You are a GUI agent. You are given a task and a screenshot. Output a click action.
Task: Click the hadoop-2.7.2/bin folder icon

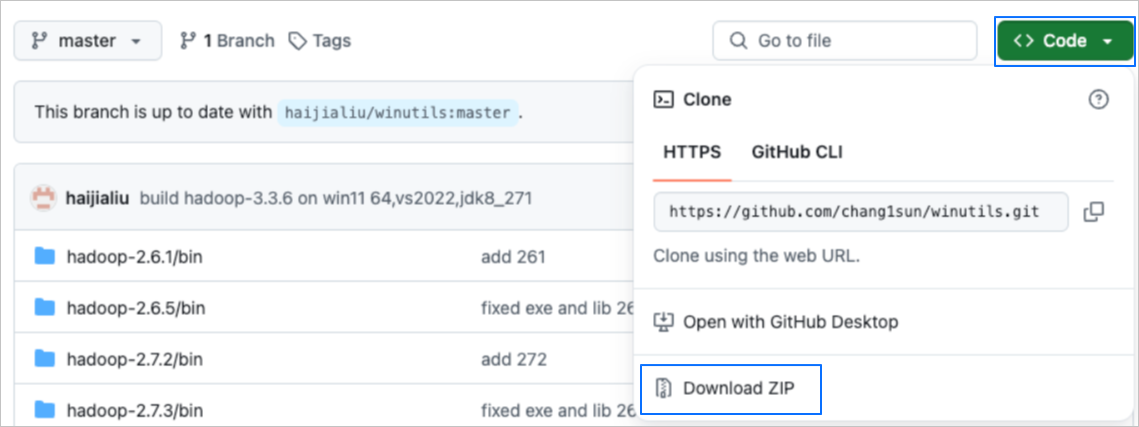click(44, 358)
